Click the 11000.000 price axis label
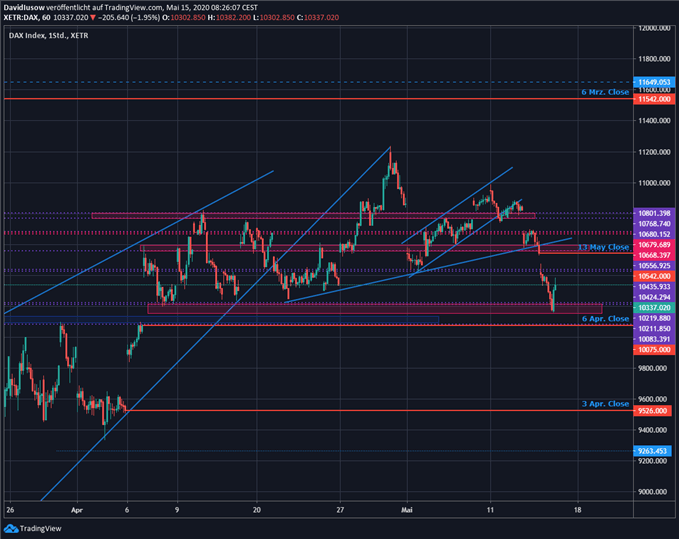This screenshot has height=539, width=679. click(654, 183)
